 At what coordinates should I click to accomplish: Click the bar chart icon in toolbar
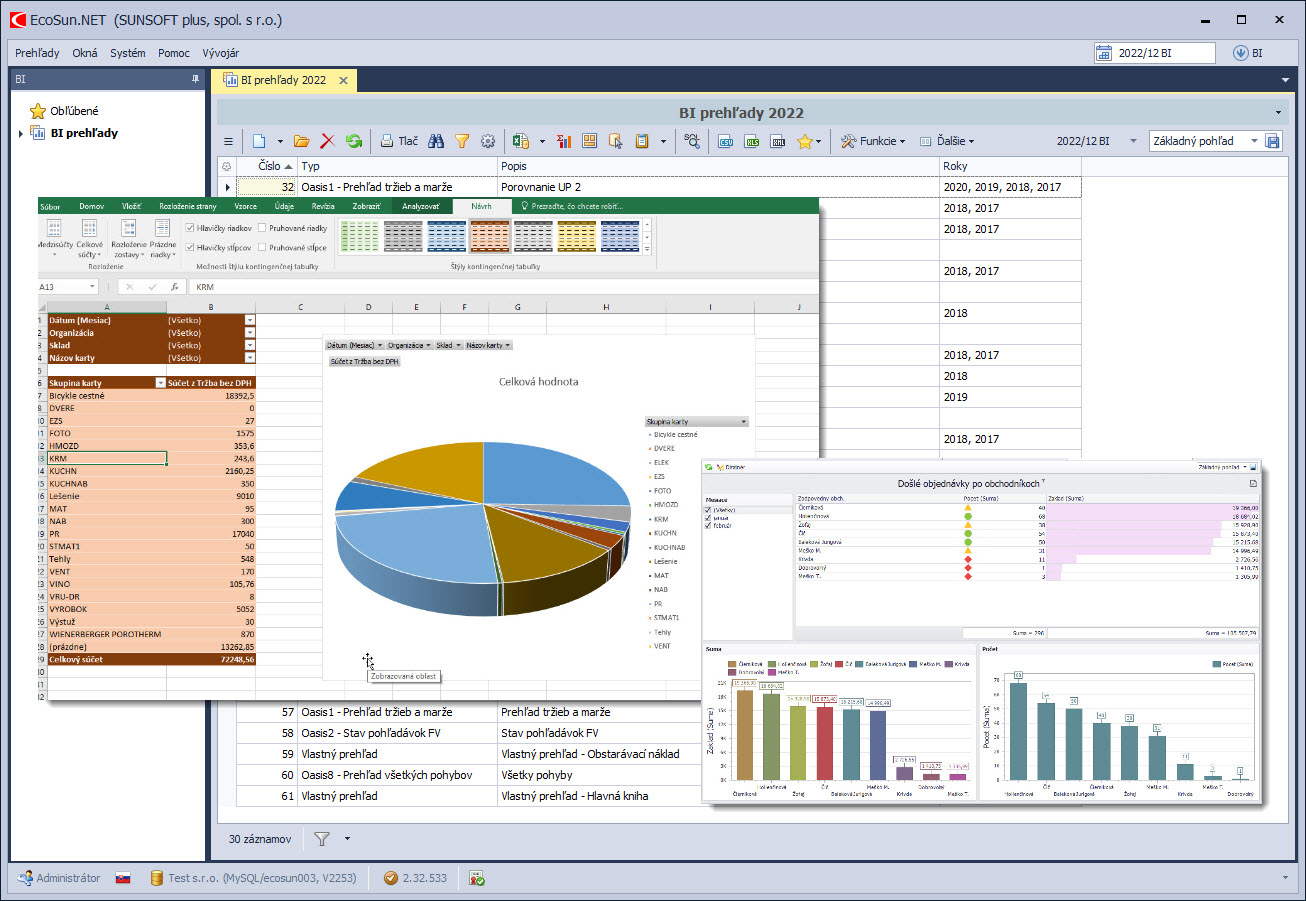coord(564,142)
